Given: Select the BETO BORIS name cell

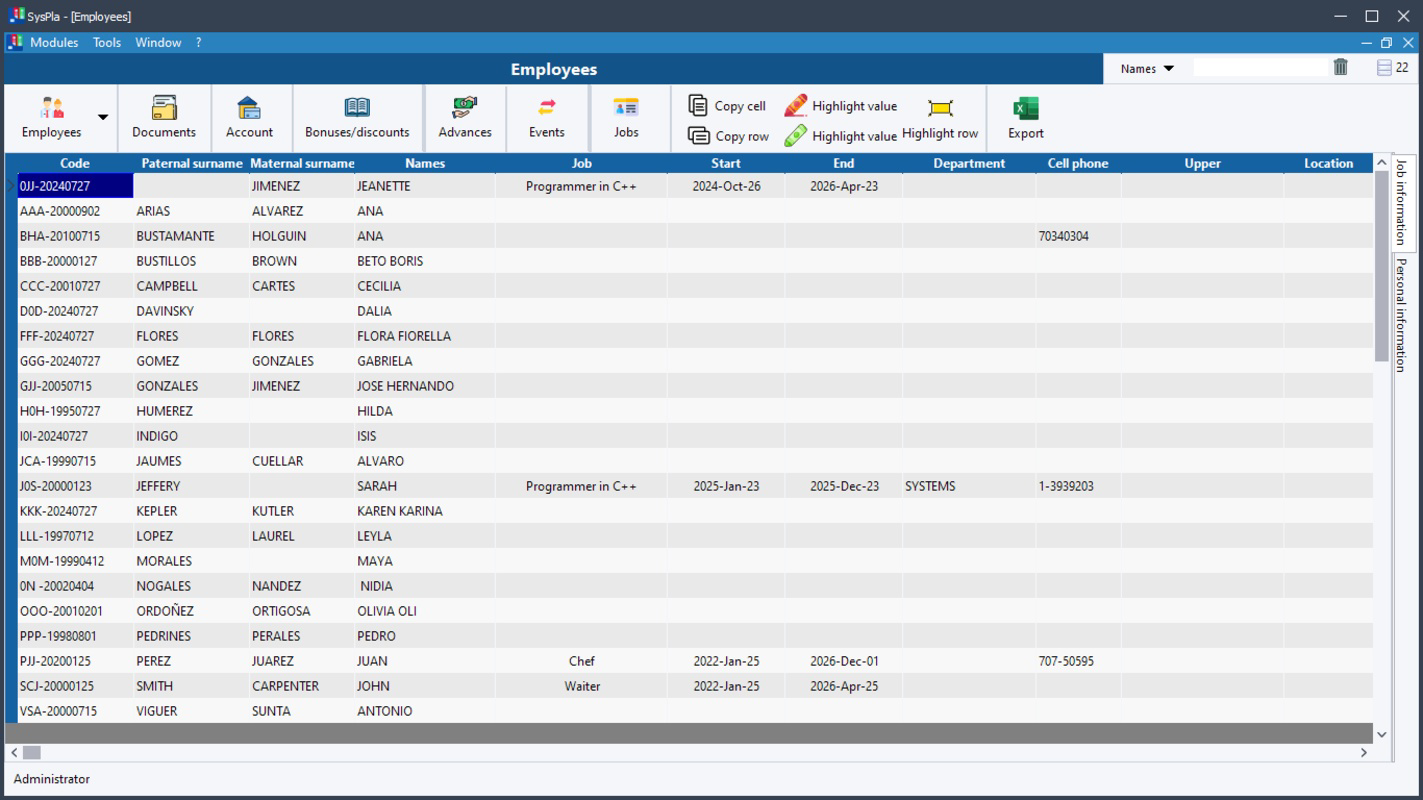Looking at the screenshot, I should (x=425, y=261).
